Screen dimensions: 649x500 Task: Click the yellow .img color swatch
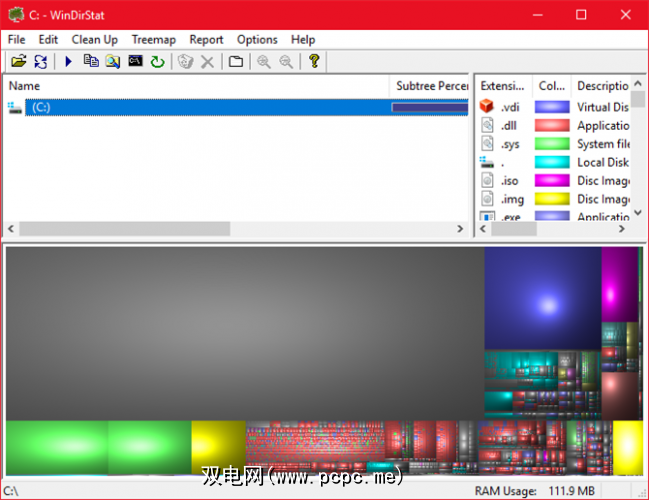tap(552, 199)
